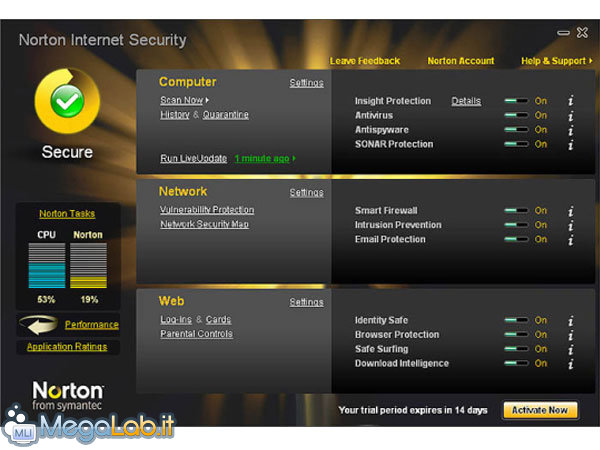The height and width of the screenshot is (450, 600).
Task: Toggle the Antispyware switch
Action: 516,130
